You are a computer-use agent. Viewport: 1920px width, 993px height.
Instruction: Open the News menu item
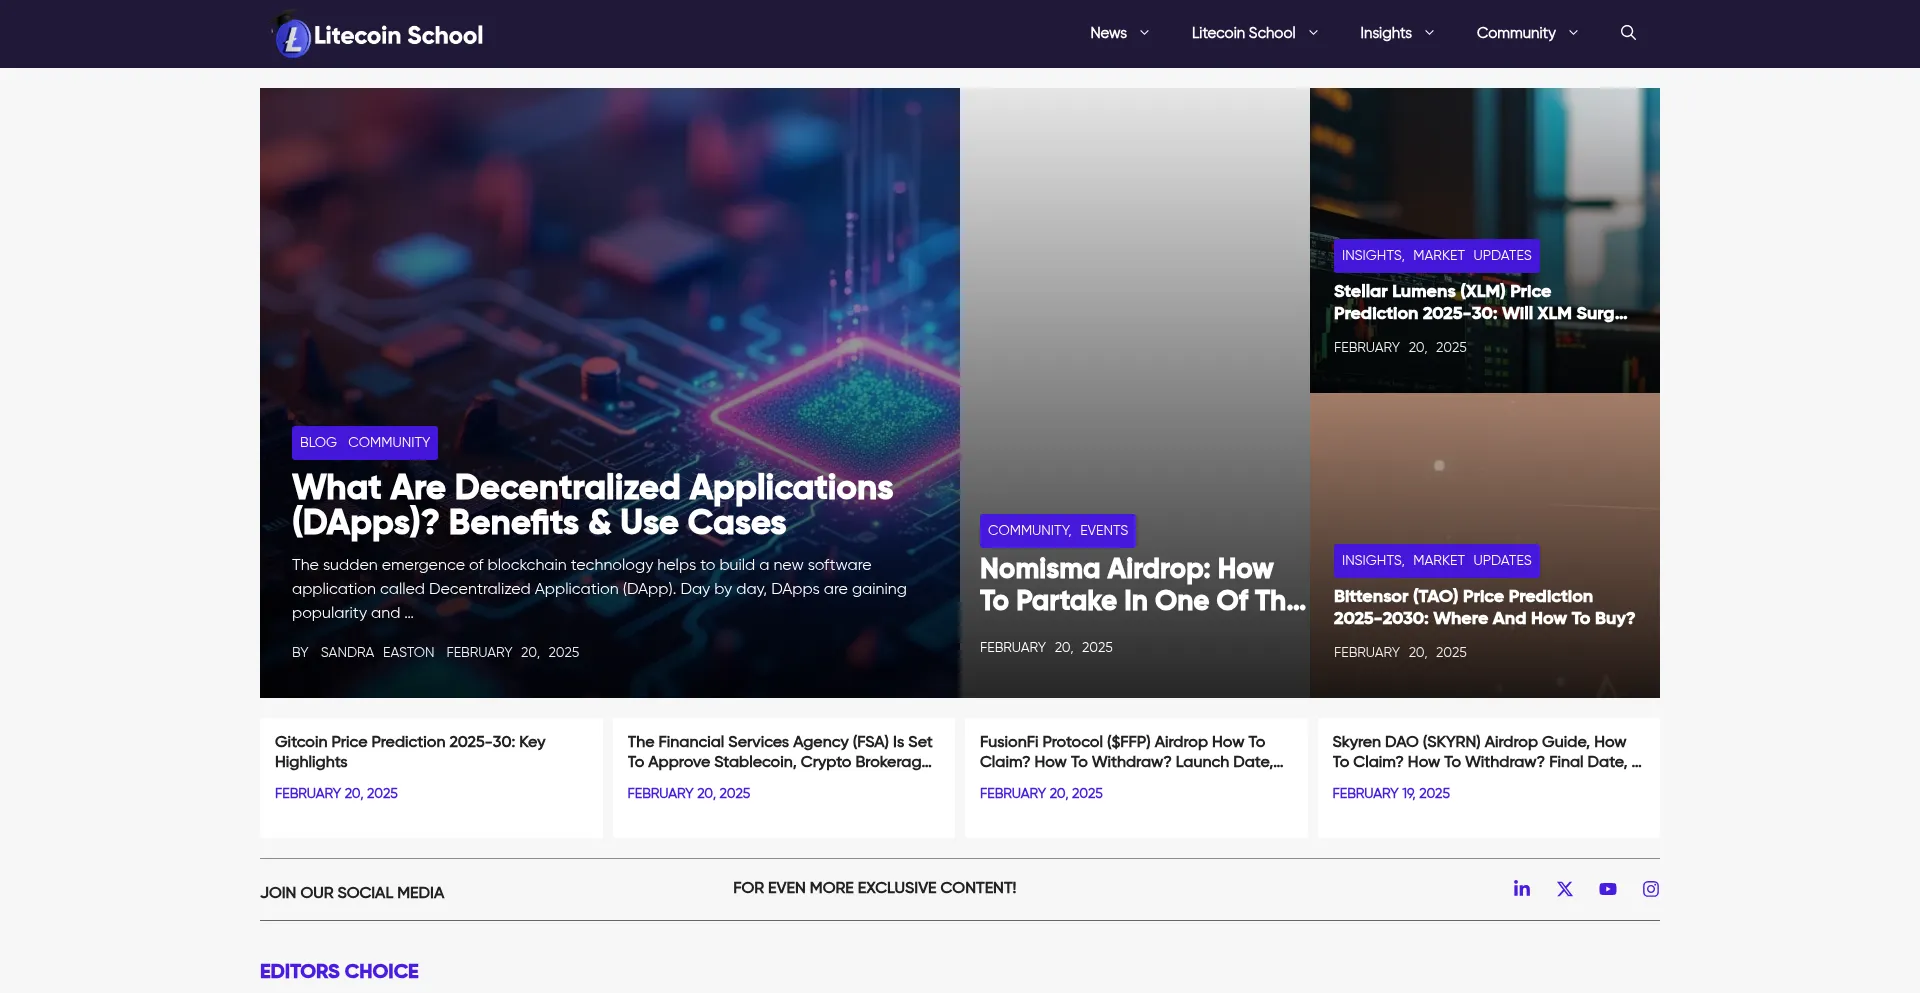pyautogui.click(x=1108, y=33)
